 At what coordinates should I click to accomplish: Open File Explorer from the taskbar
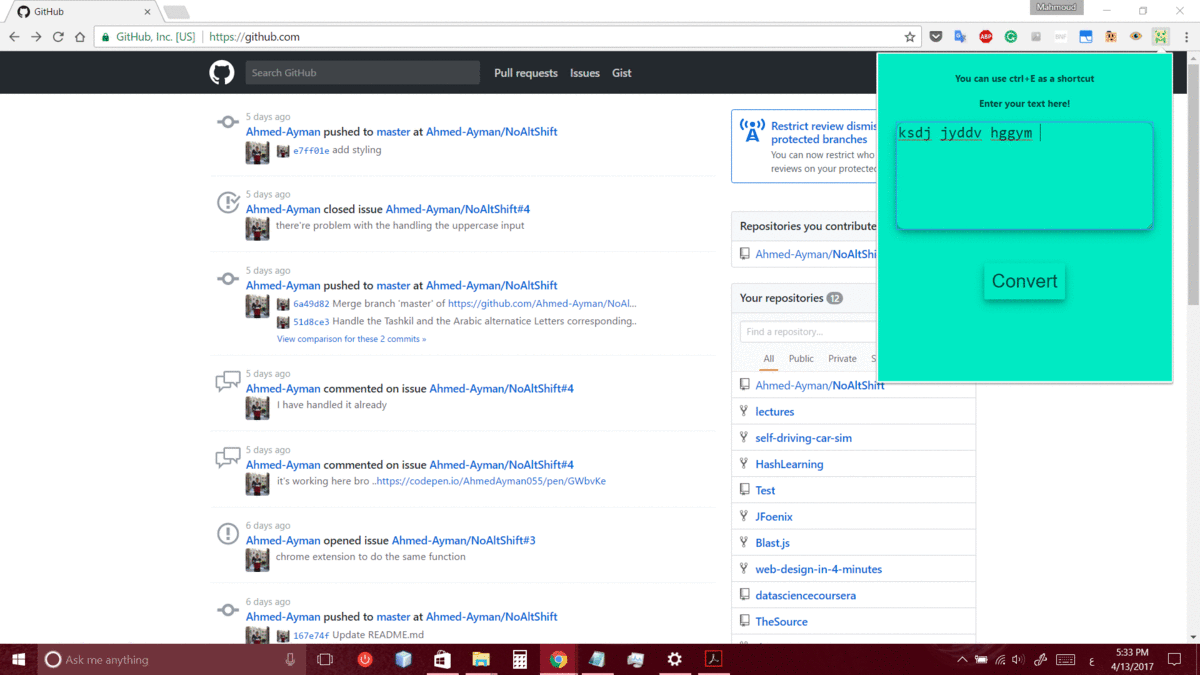[481, 660]
